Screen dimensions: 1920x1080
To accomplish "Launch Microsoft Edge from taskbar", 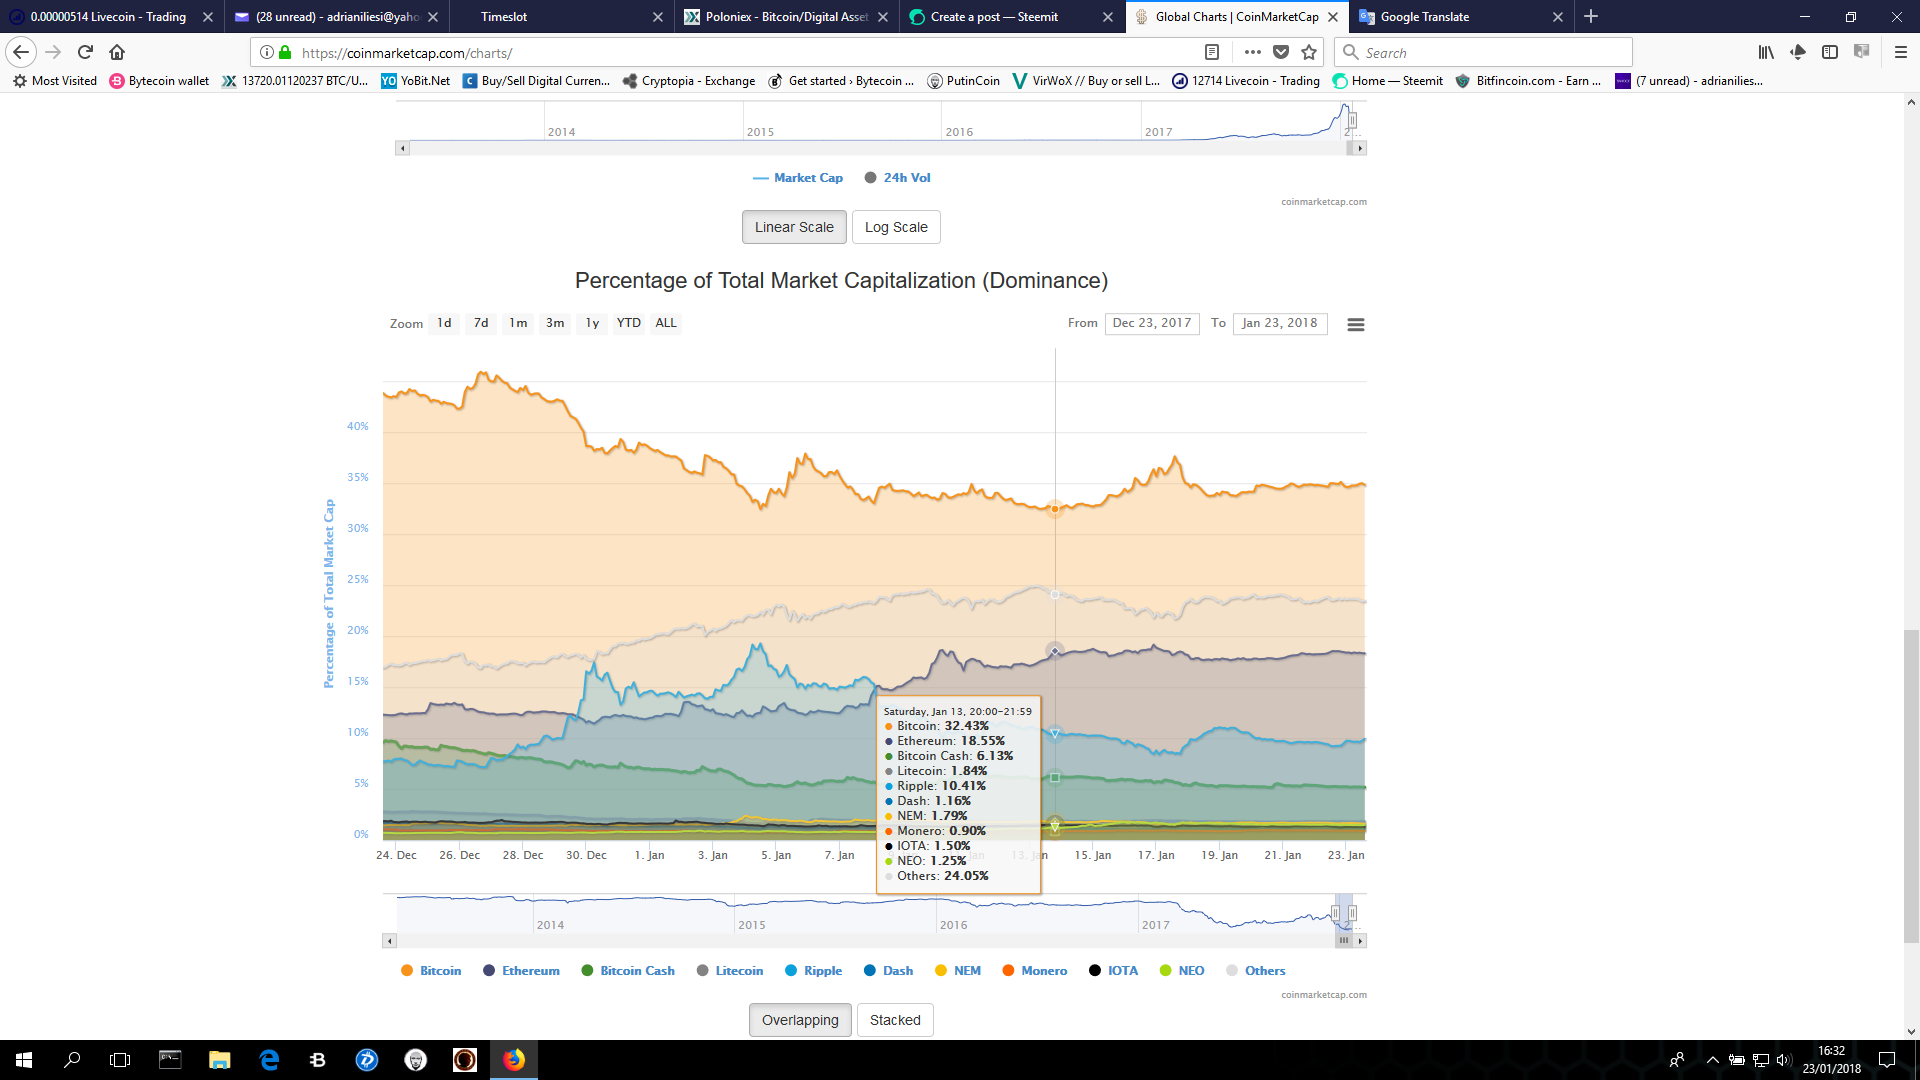I will (x=269, y=1060).
